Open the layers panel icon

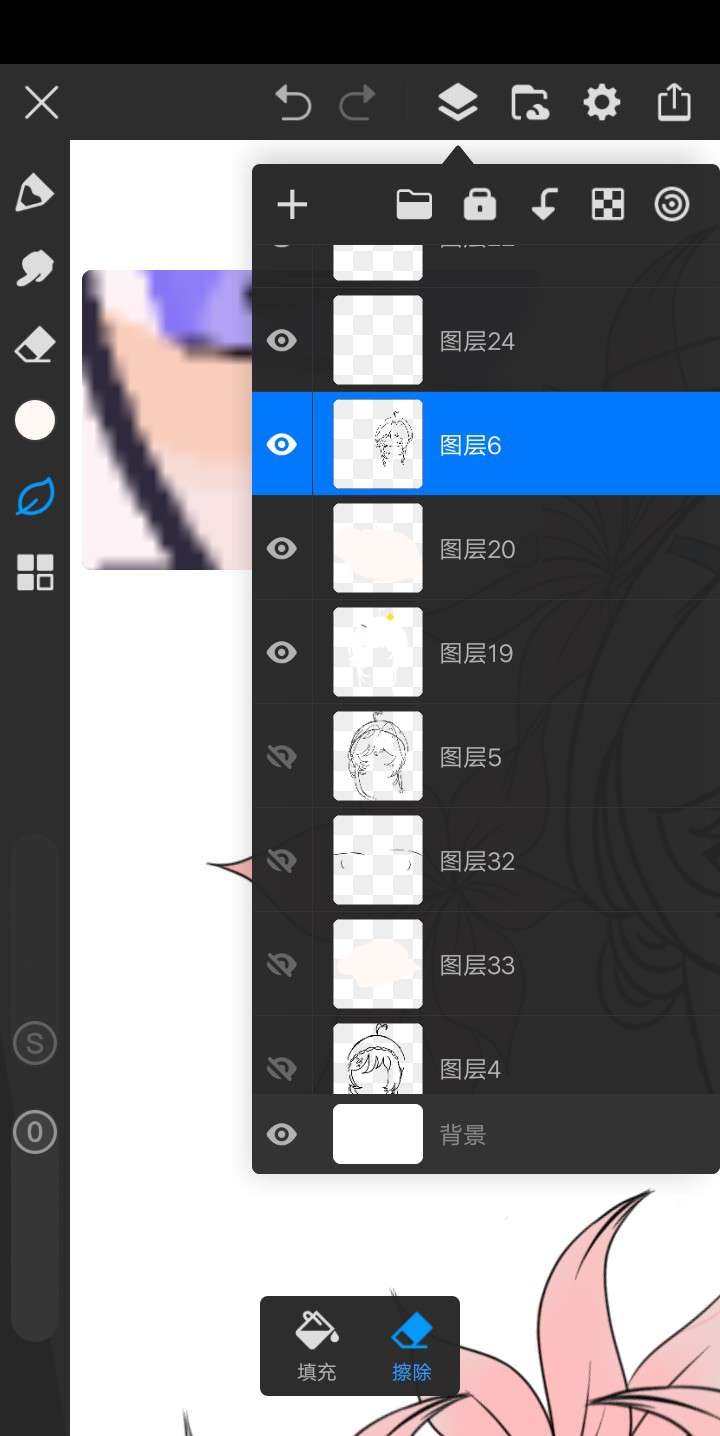click(x=457, y=102)
